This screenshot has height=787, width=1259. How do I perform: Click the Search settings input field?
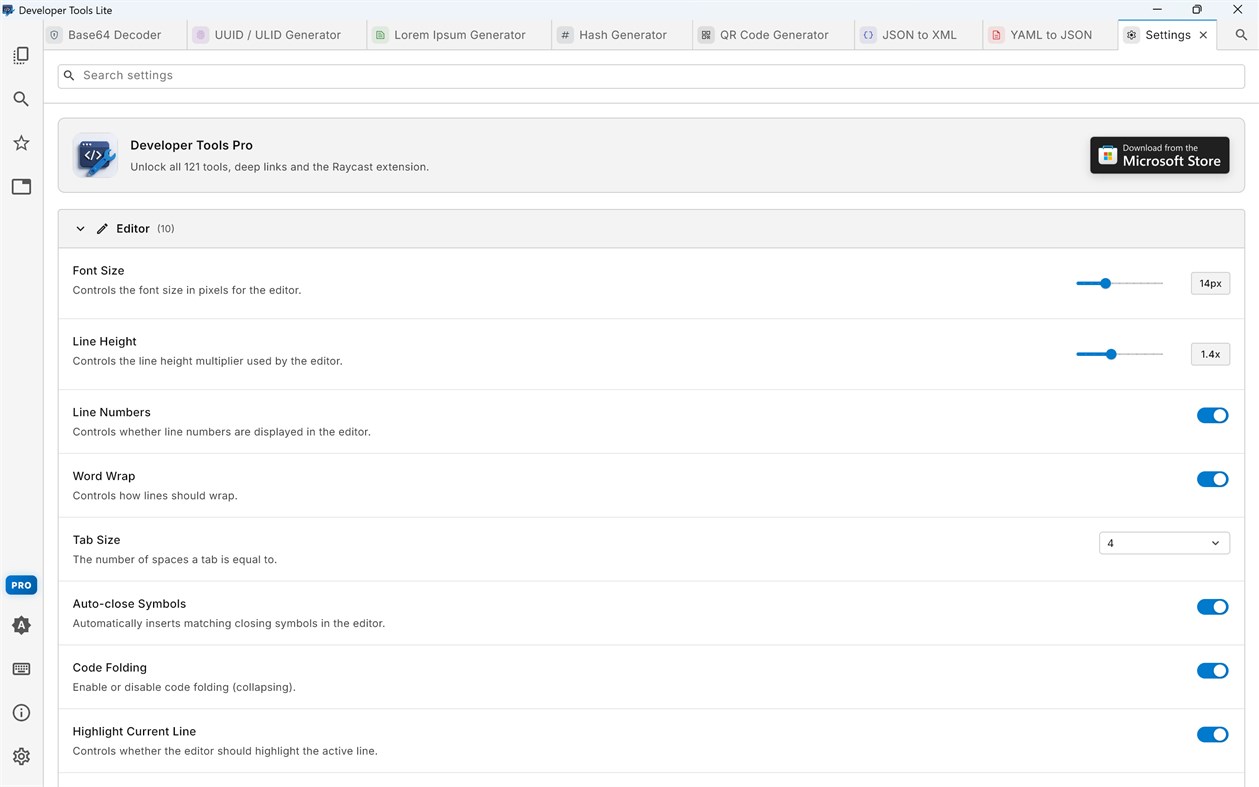651,75
